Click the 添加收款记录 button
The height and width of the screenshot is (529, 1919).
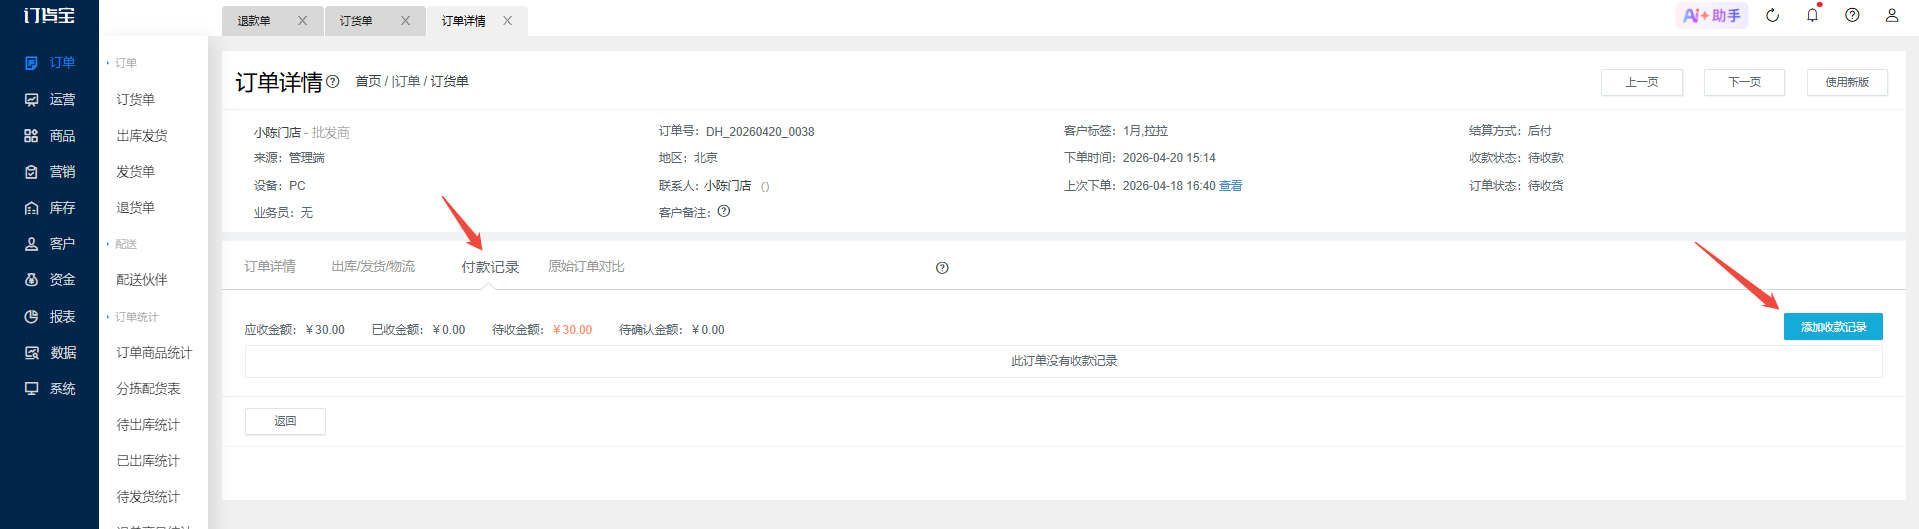[1833, 327]
